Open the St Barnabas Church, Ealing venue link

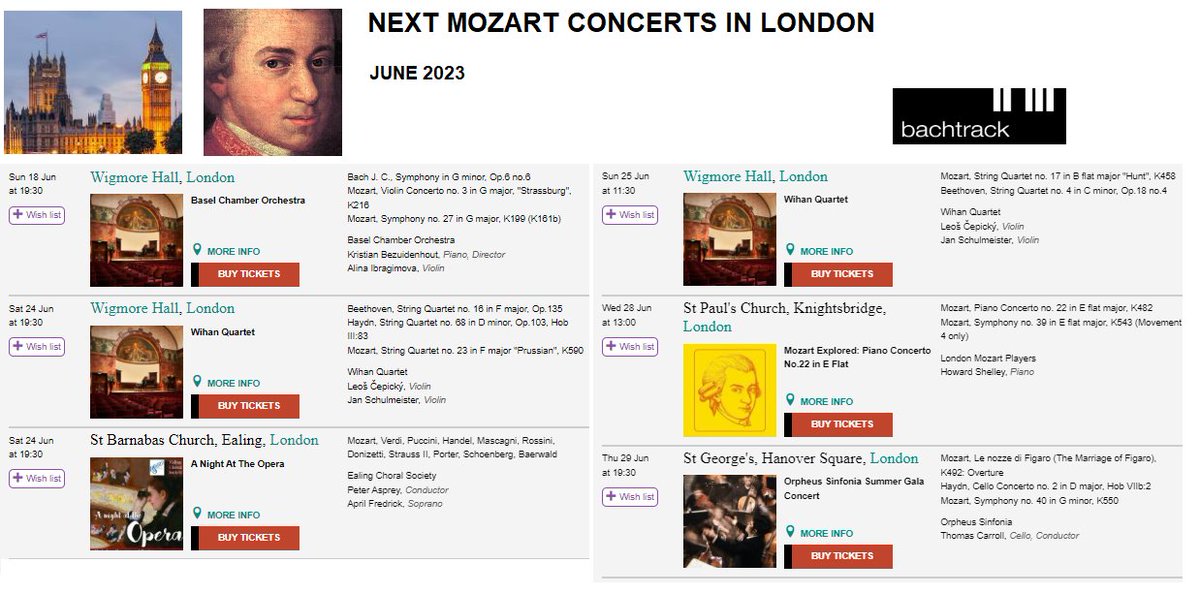click(x=177, y=440)
